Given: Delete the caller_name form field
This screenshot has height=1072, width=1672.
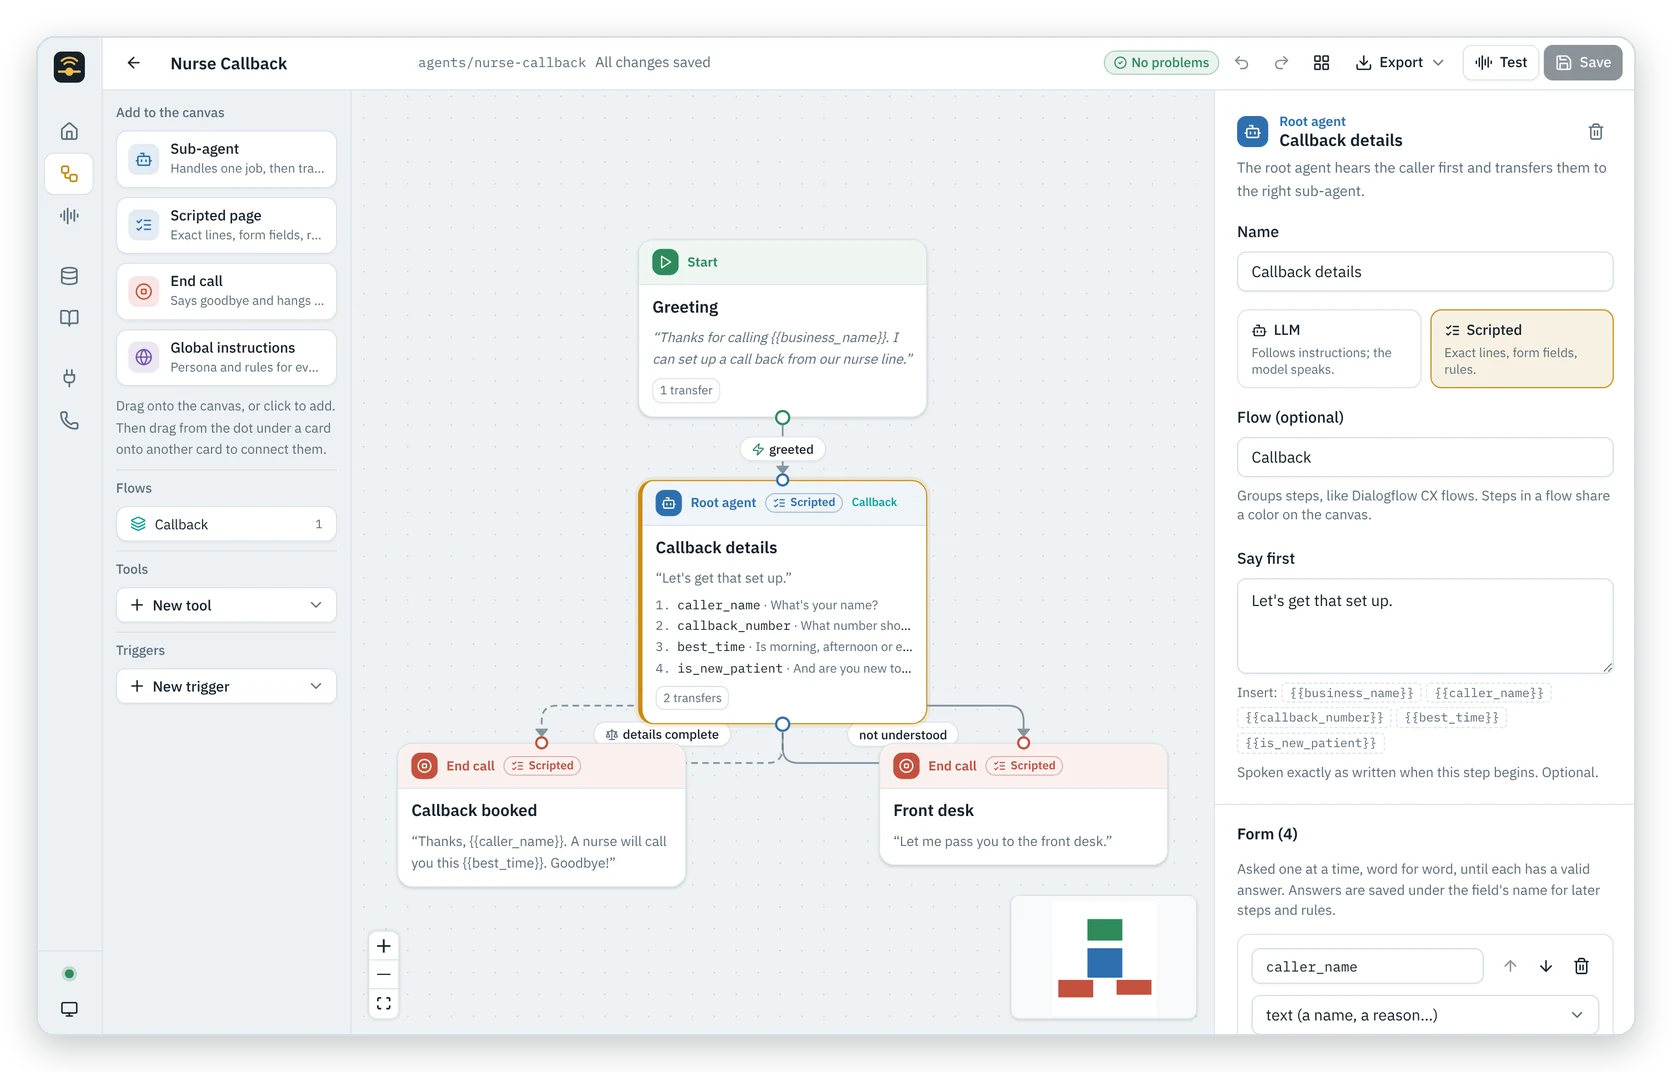Looking at the screenshot, I should [x=1582, y=966].
